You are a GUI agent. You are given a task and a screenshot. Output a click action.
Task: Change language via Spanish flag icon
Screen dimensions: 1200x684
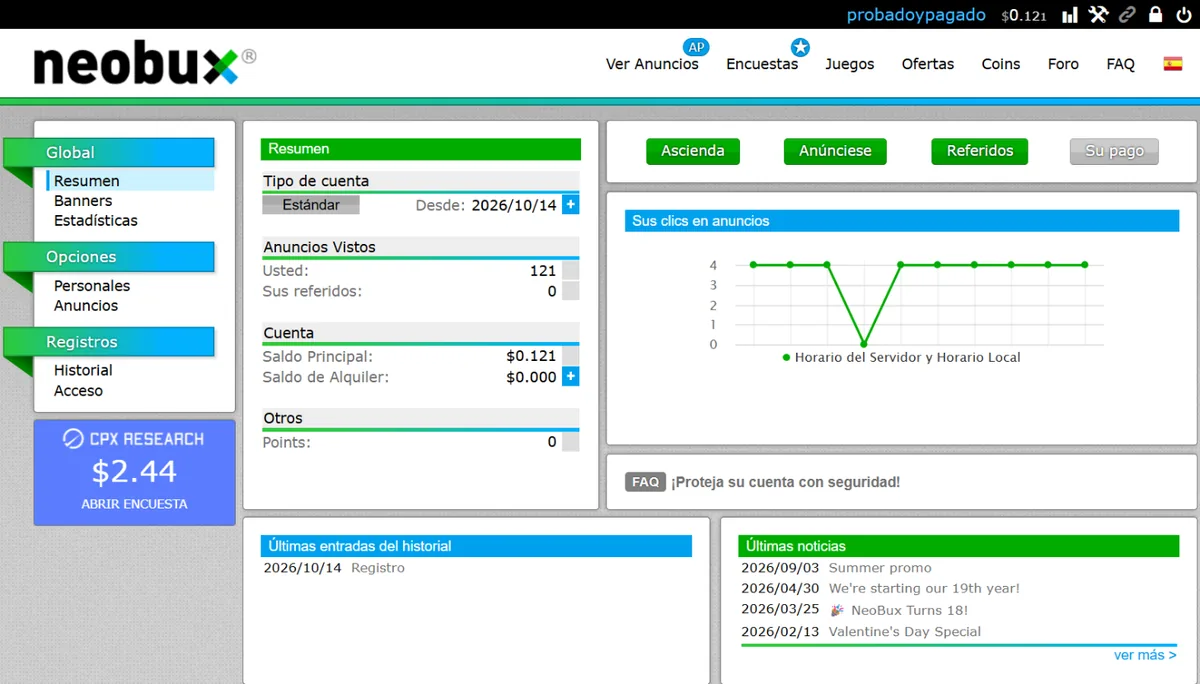click(1172, 64)
